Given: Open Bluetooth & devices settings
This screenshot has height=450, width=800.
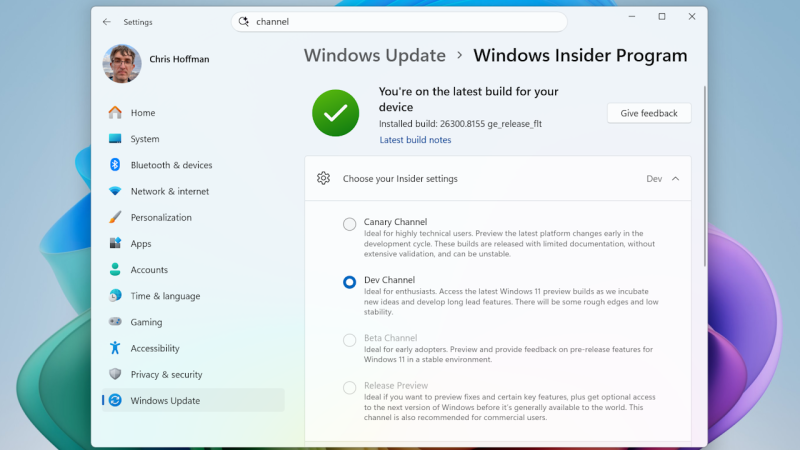Looking at the screenshot, I should pyautogui.click(x=171, y=165).
